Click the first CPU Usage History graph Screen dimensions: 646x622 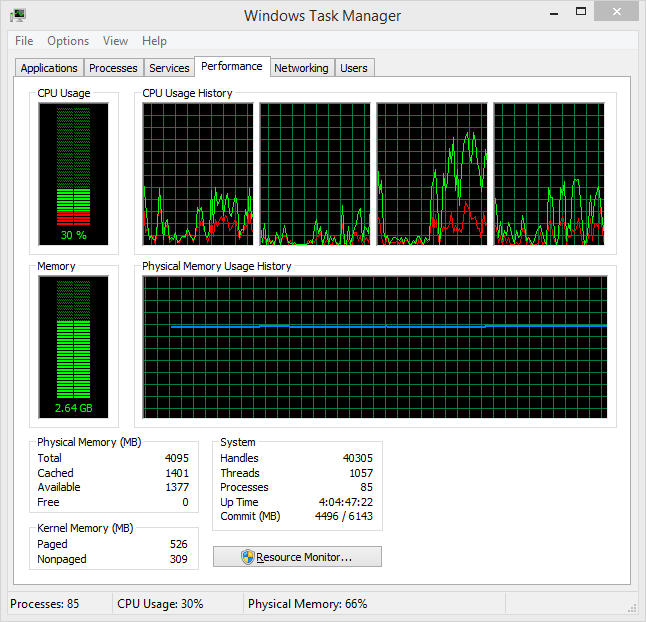[x=198, y=174]
